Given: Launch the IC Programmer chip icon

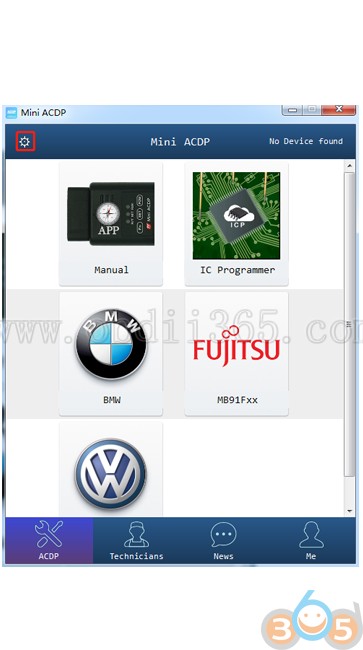Looking at the screenshot, I should (236, 216).
